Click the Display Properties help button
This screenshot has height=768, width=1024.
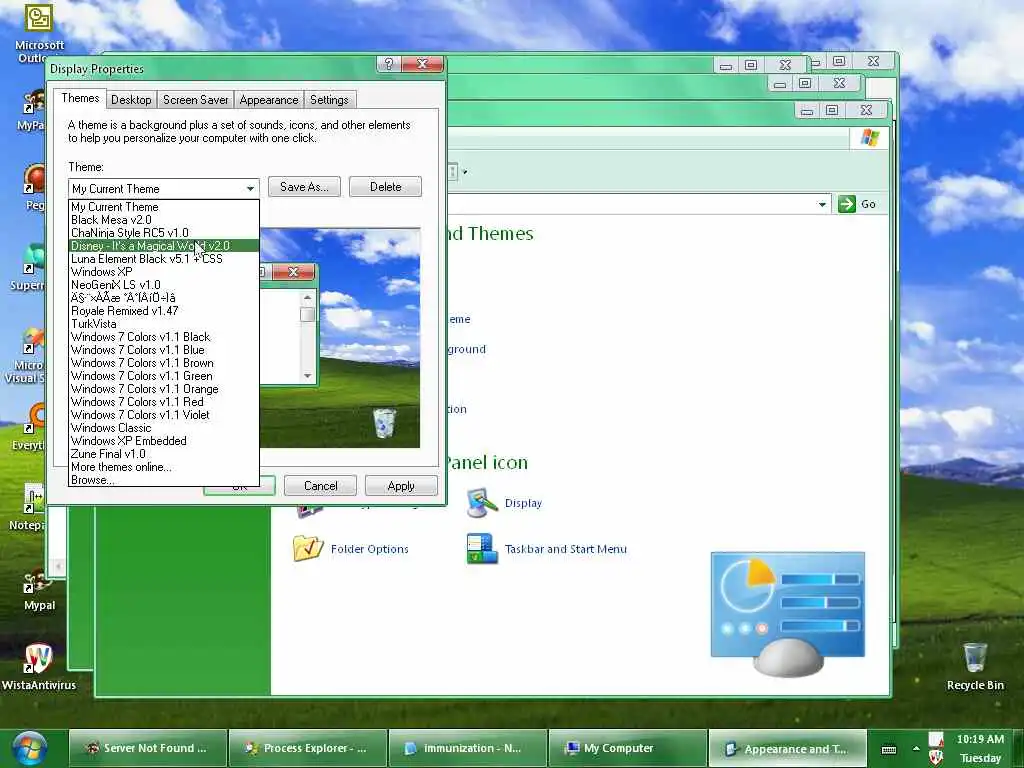coord(389,63)
